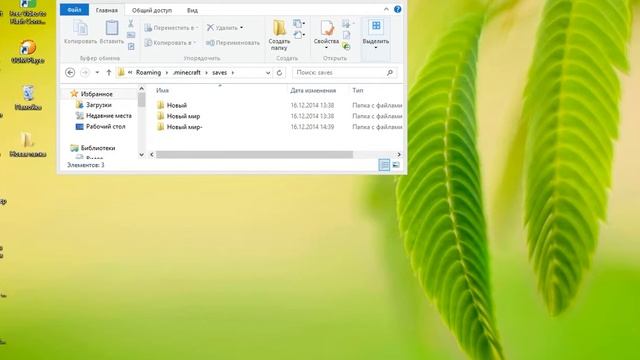Screen dimensions: 640x360
Task: Switch to the Главная tab
Action: pyautogui.click(x=107, y=10)
